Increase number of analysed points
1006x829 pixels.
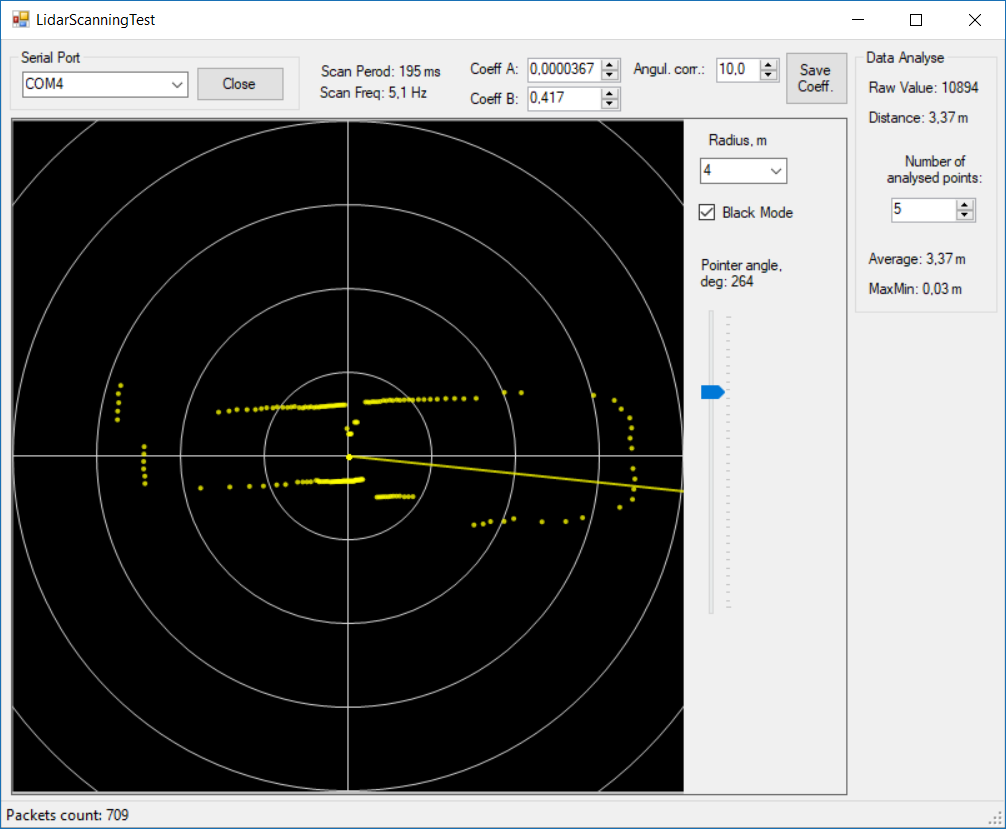pos(964,205)
